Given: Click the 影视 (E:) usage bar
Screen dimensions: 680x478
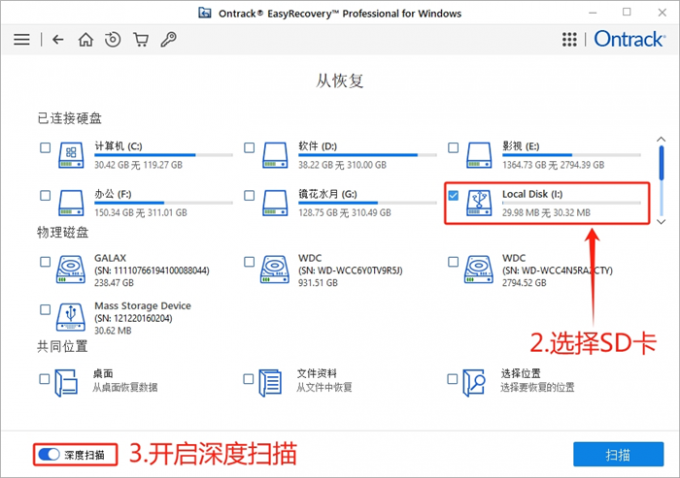Looking at the screenshot, I should click(x=572, y=155).
